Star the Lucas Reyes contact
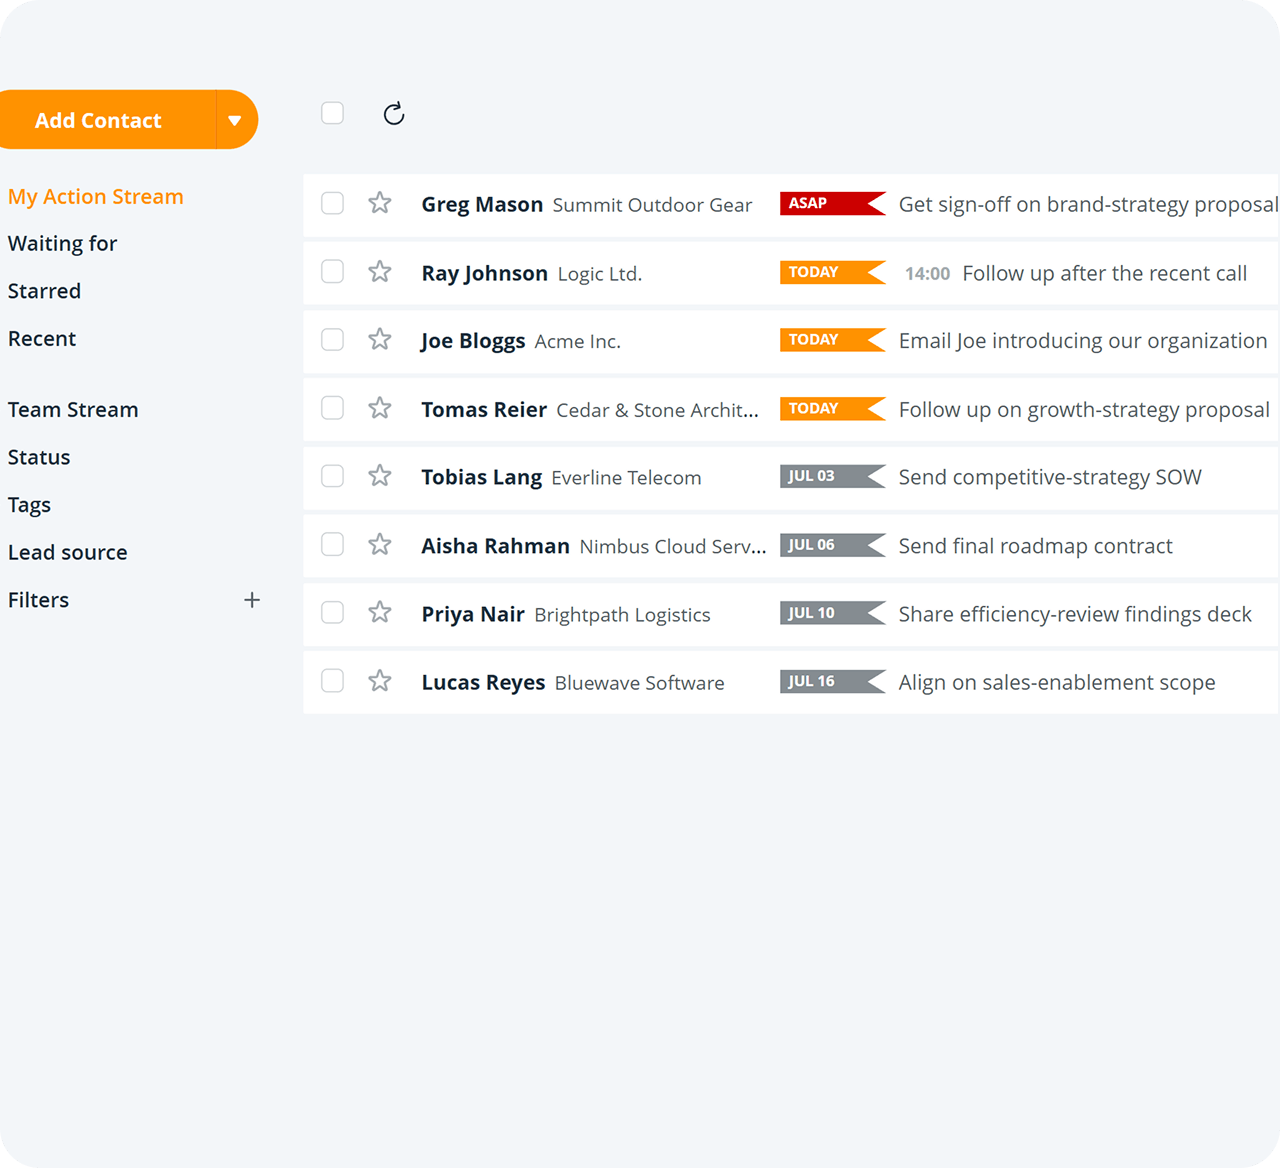 click(x=380, y=681)
